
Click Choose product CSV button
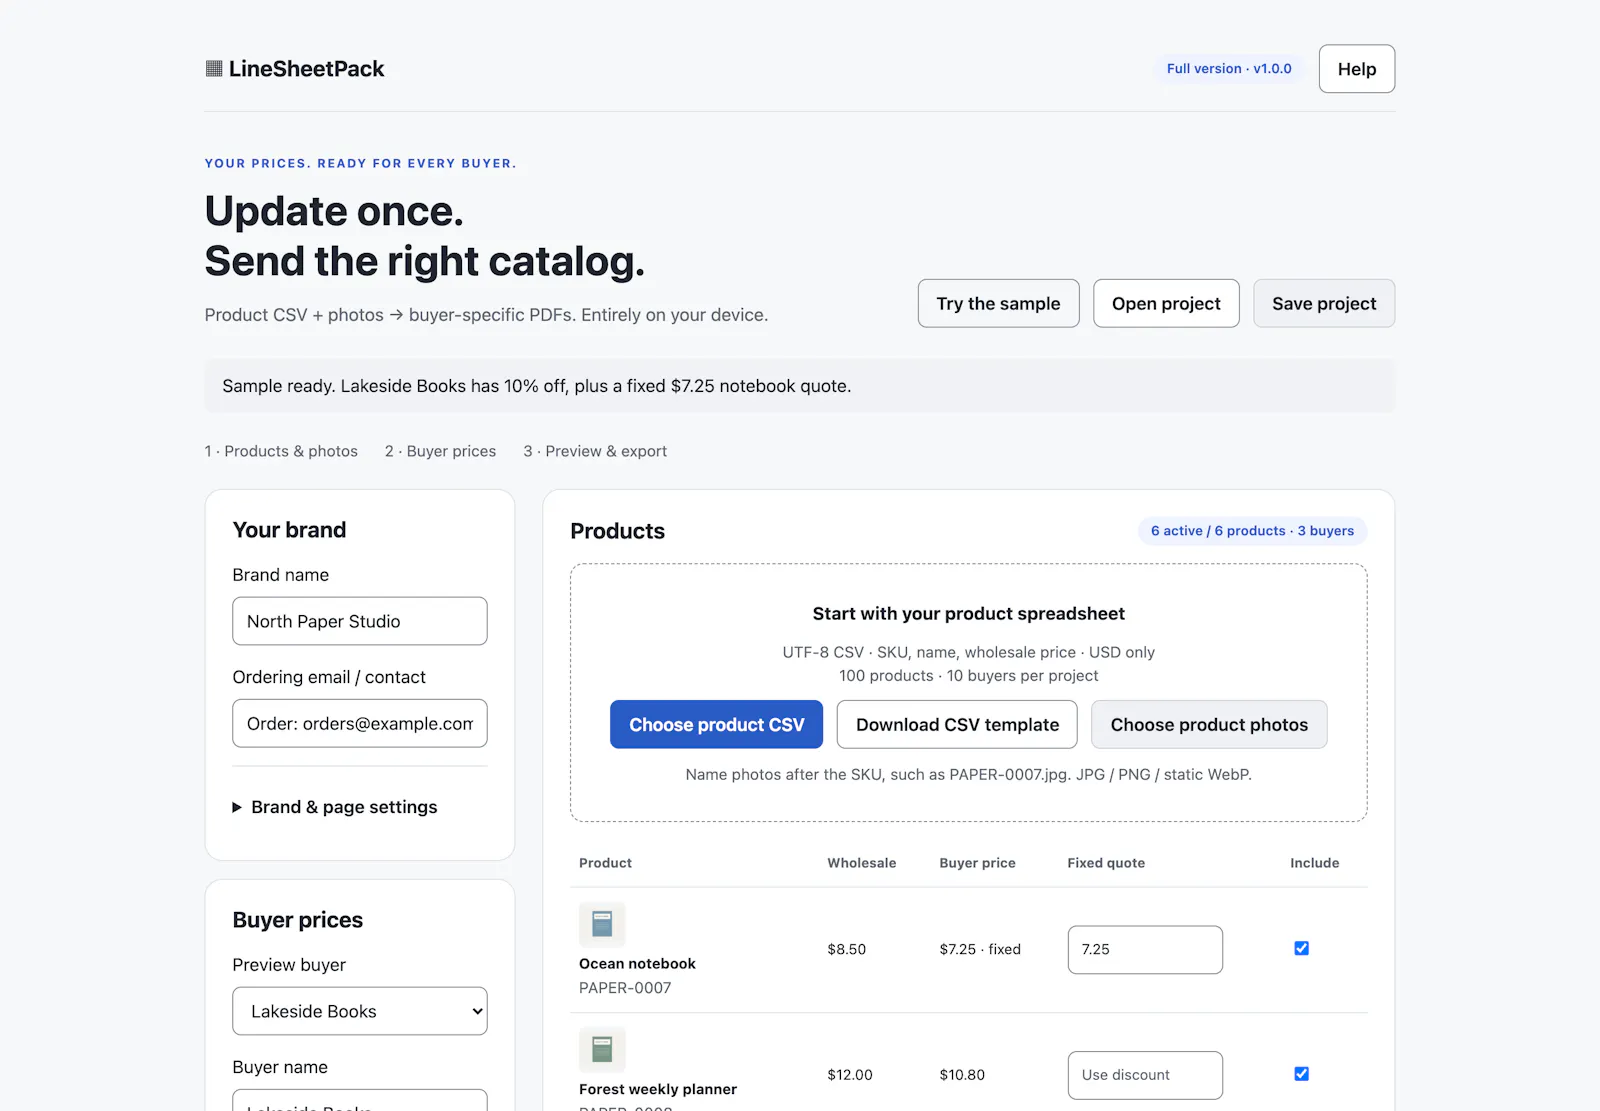pyautogui.click(x=717, y=725)
